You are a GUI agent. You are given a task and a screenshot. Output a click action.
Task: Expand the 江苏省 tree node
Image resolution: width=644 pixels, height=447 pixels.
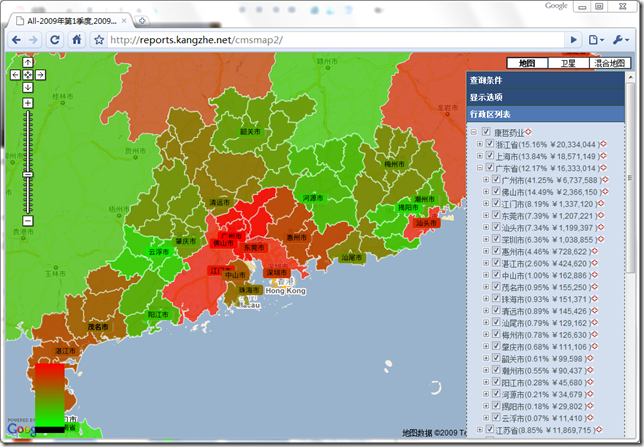pyautogui.click(x=480, y=430)
